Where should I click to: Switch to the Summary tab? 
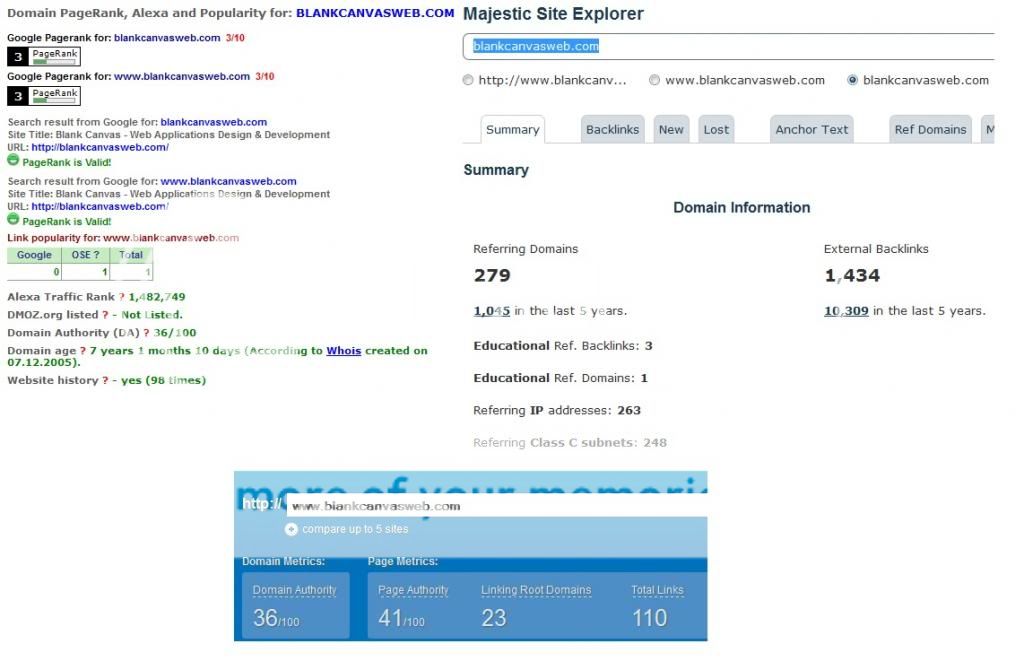513,129
